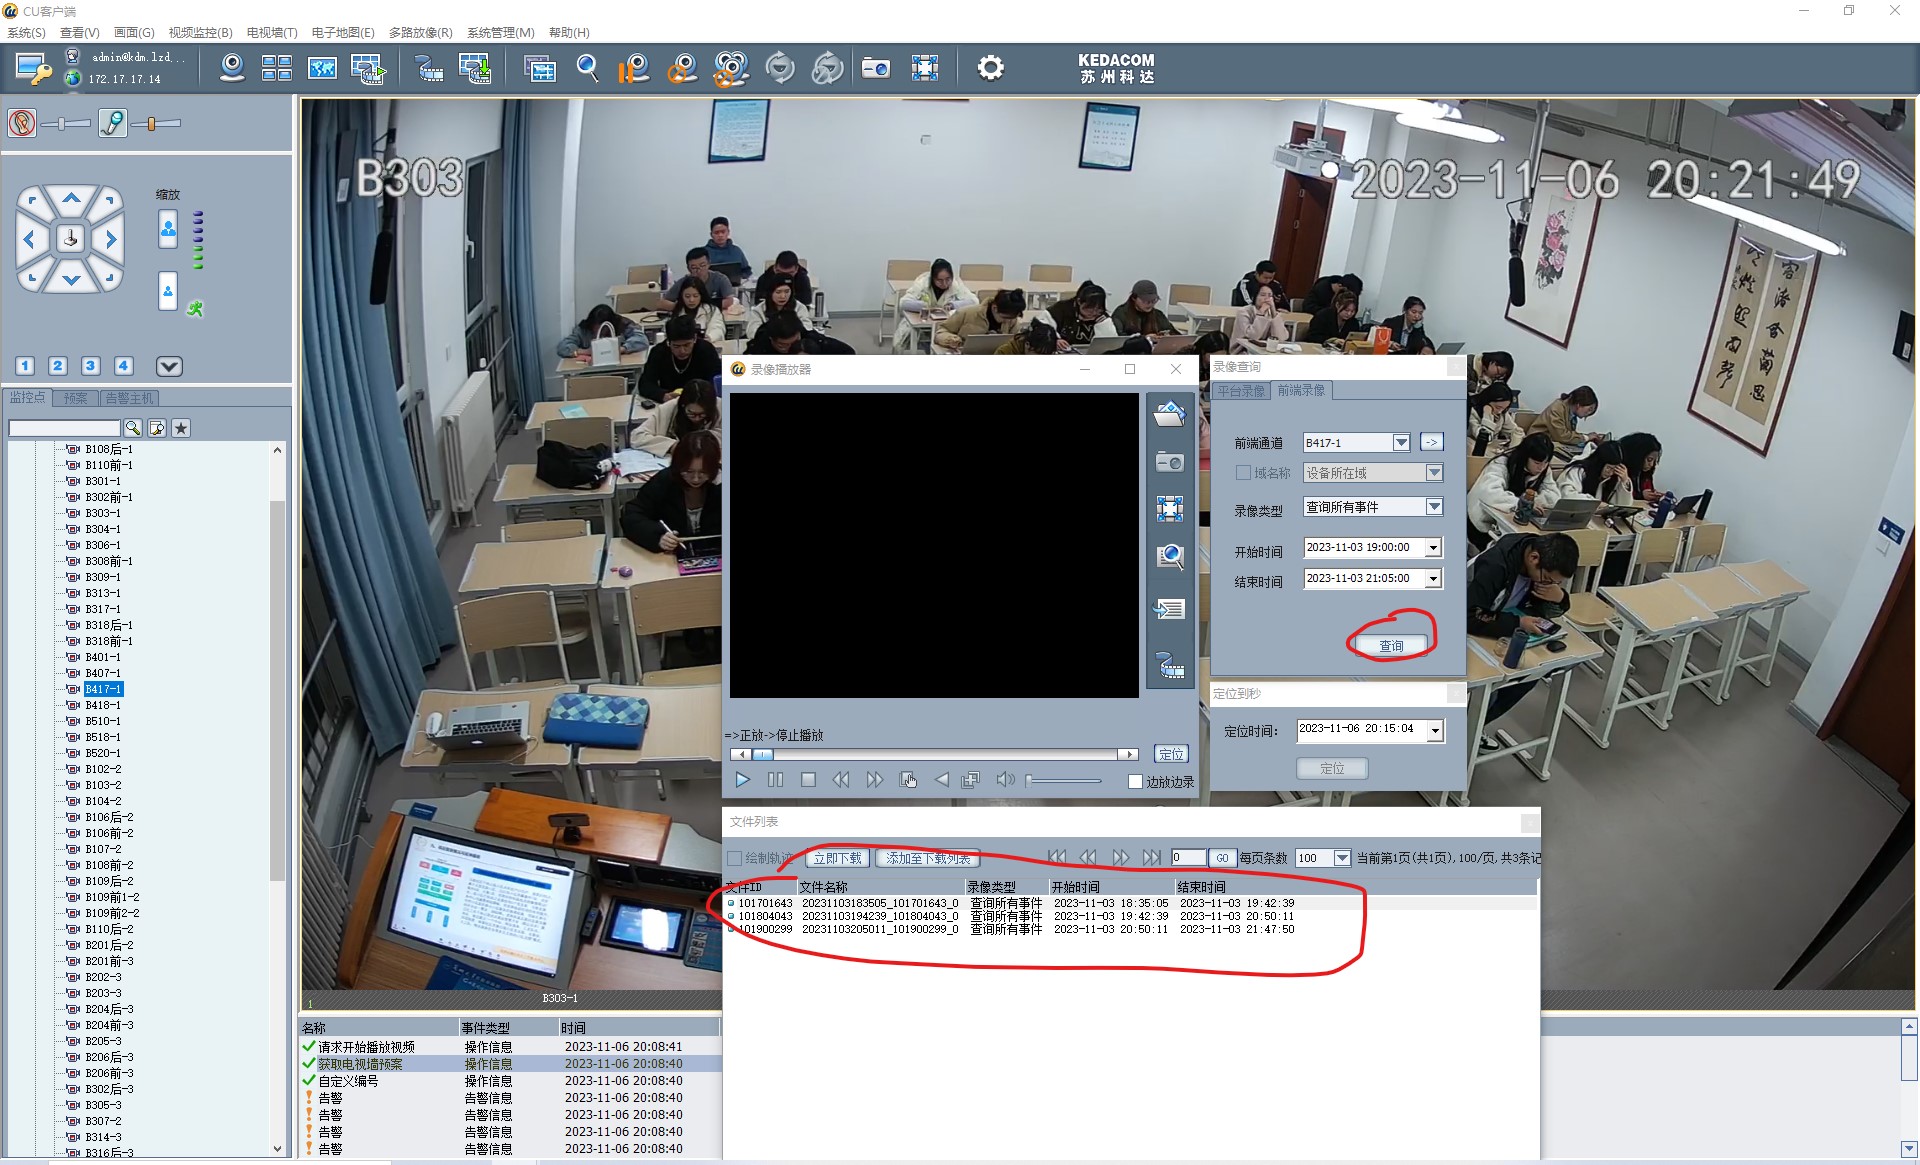Click play button in record player
Screen dimensions: 1920x1165
(x=742, y=780)
